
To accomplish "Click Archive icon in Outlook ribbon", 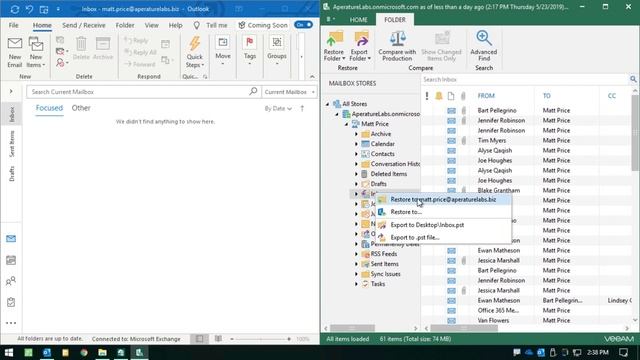I will 103,48.
